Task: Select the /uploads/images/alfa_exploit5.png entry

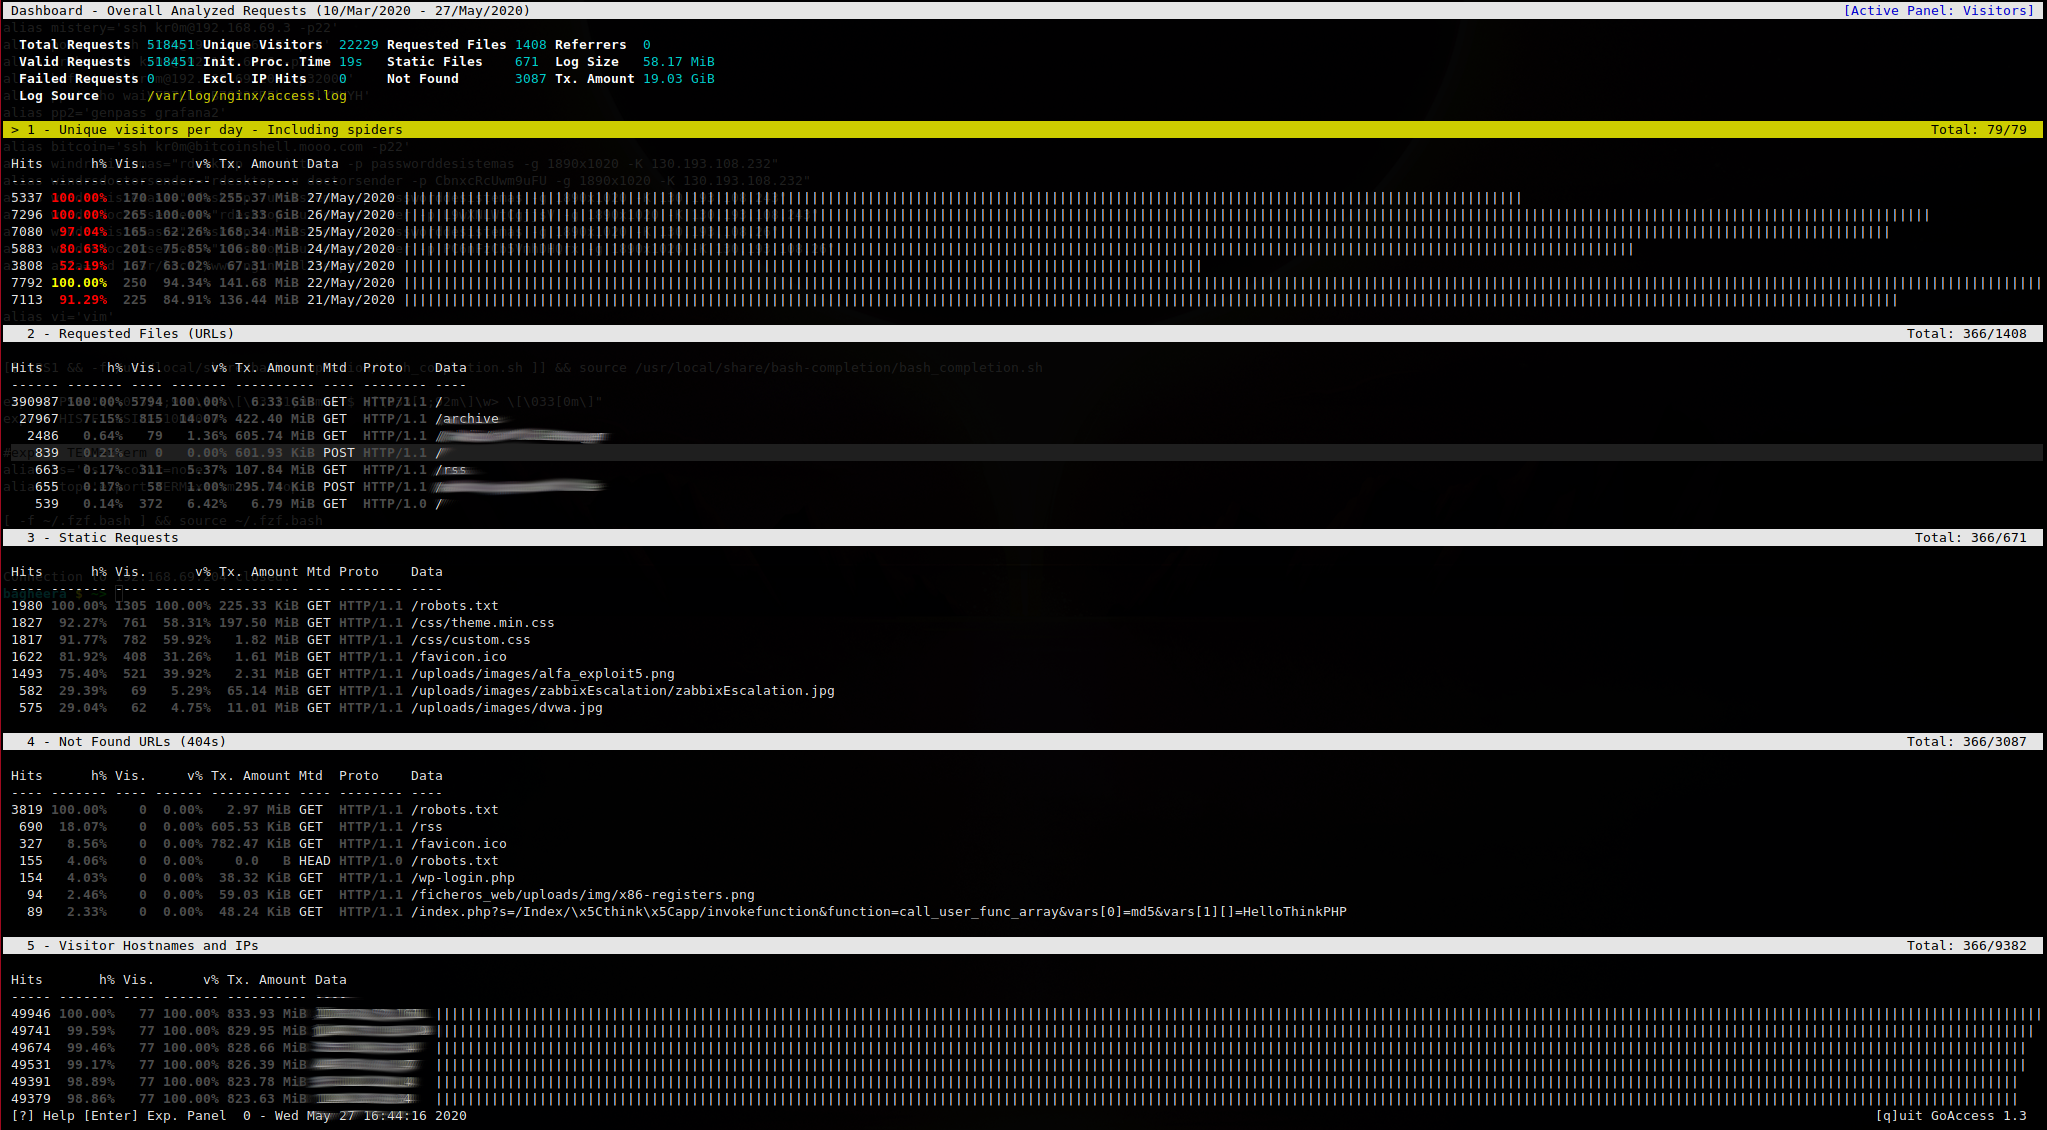Action: coord(542,674)
